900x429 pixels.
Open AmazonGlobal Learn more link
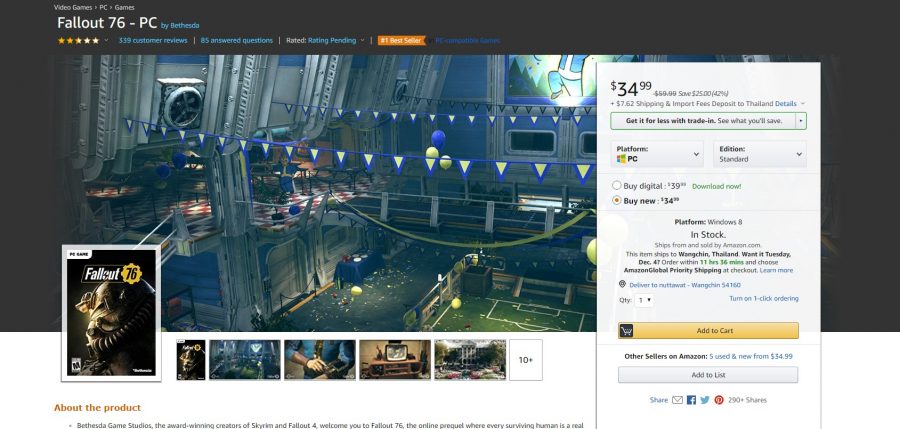coord(776,270)
